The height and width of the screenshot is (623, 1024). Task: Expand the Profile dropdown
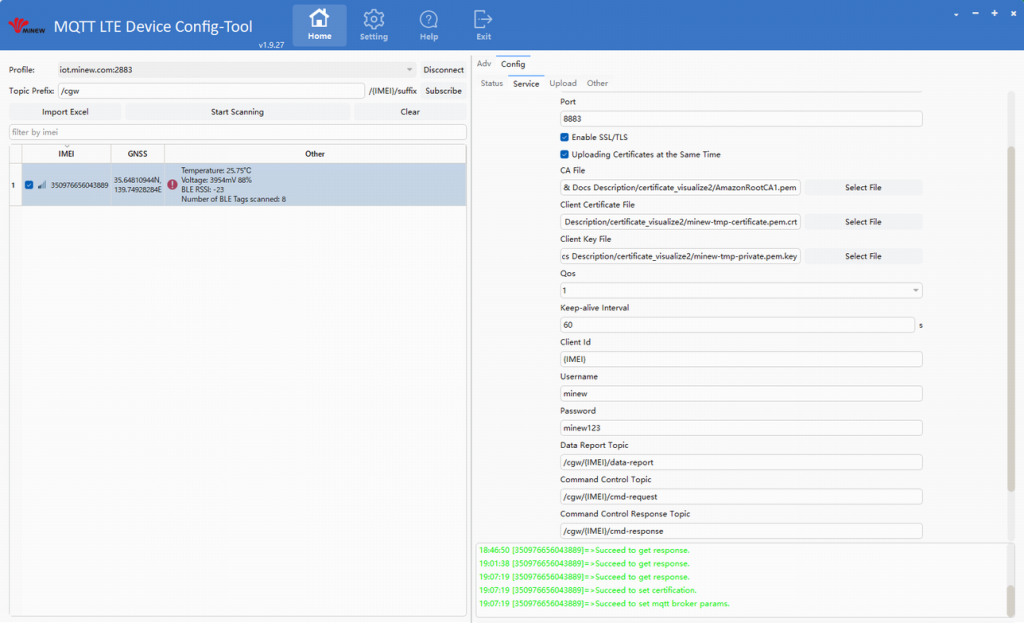coord(410,70)
